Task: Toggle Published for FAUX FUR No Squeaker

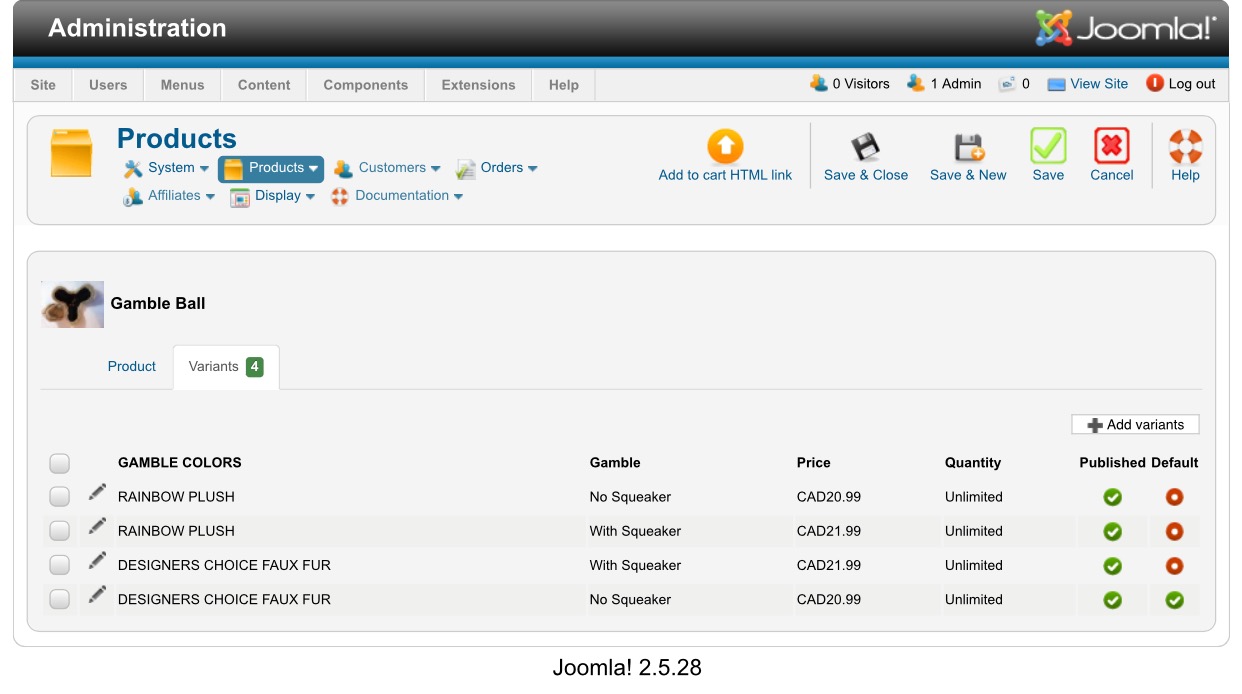Action: [x=1112, y=600]
